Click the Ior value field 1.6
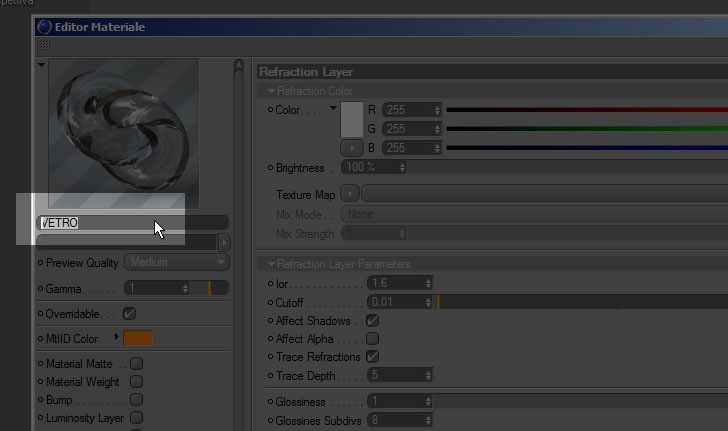The image size is (728, 431). [396, 283]
